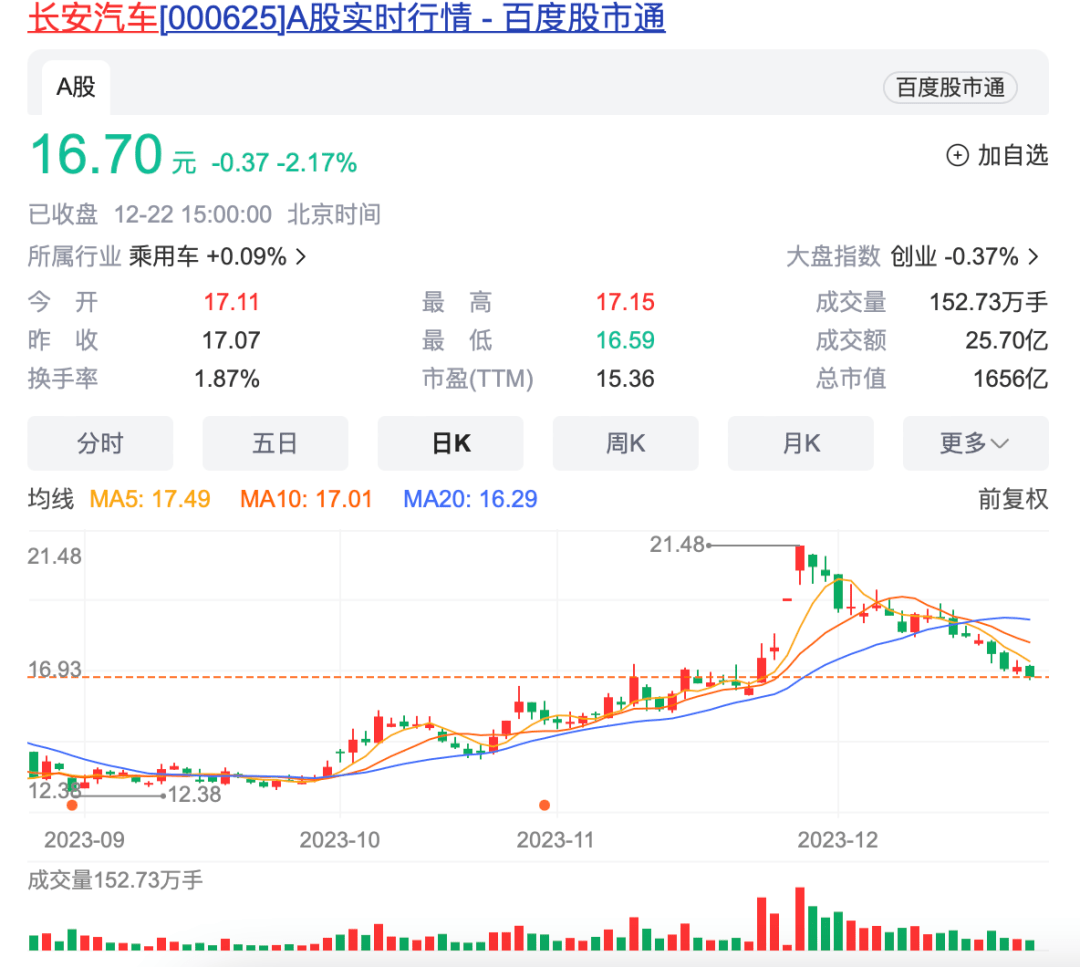1080x967 pixels.
Task: Click the 今开 value 17.11
Action: [x=231, y=302]
